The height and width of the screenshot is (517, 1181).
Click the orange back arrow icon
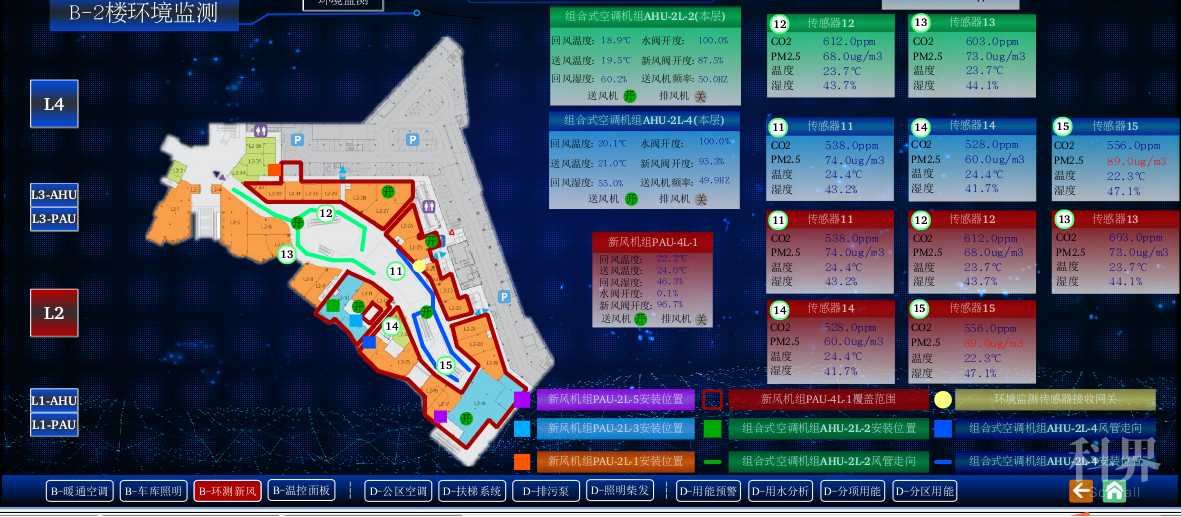pyautogui.click(x=1081, y=491)
